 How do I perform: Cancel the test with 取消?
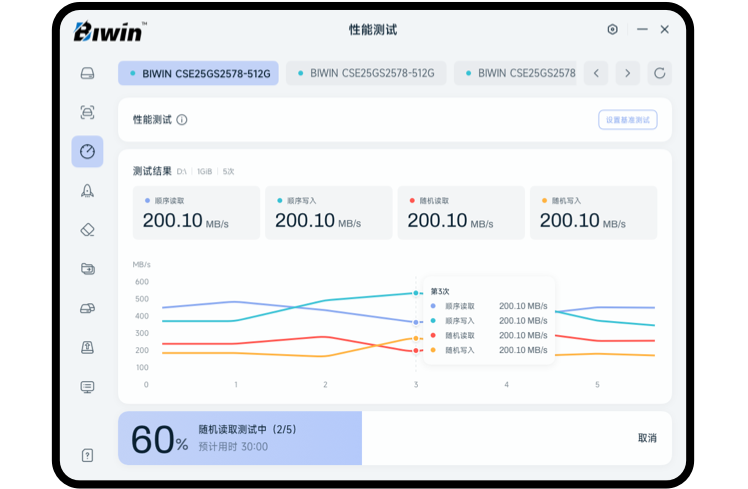click(647, 438)
